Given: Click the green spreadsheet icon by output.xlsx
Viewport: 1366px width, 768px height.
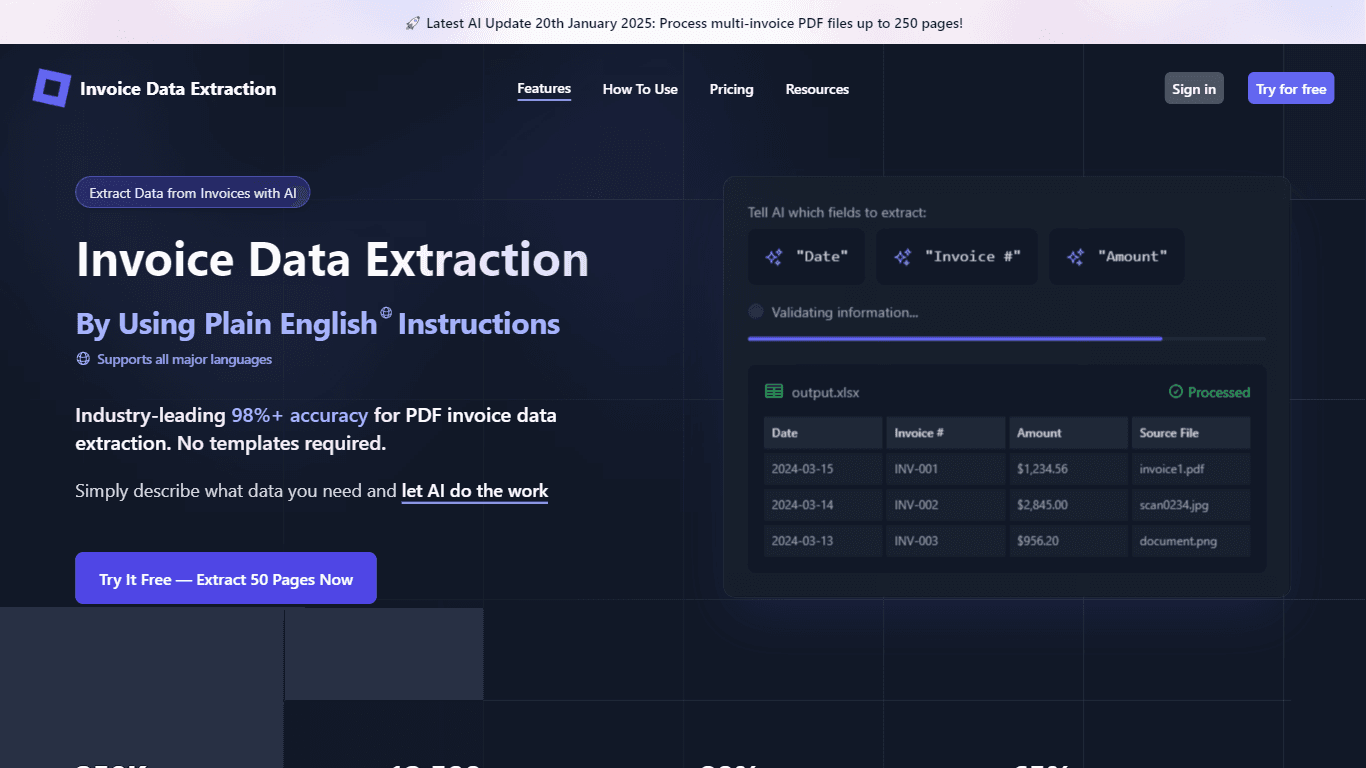Looking at the screenshot, I should pos(774,392).
